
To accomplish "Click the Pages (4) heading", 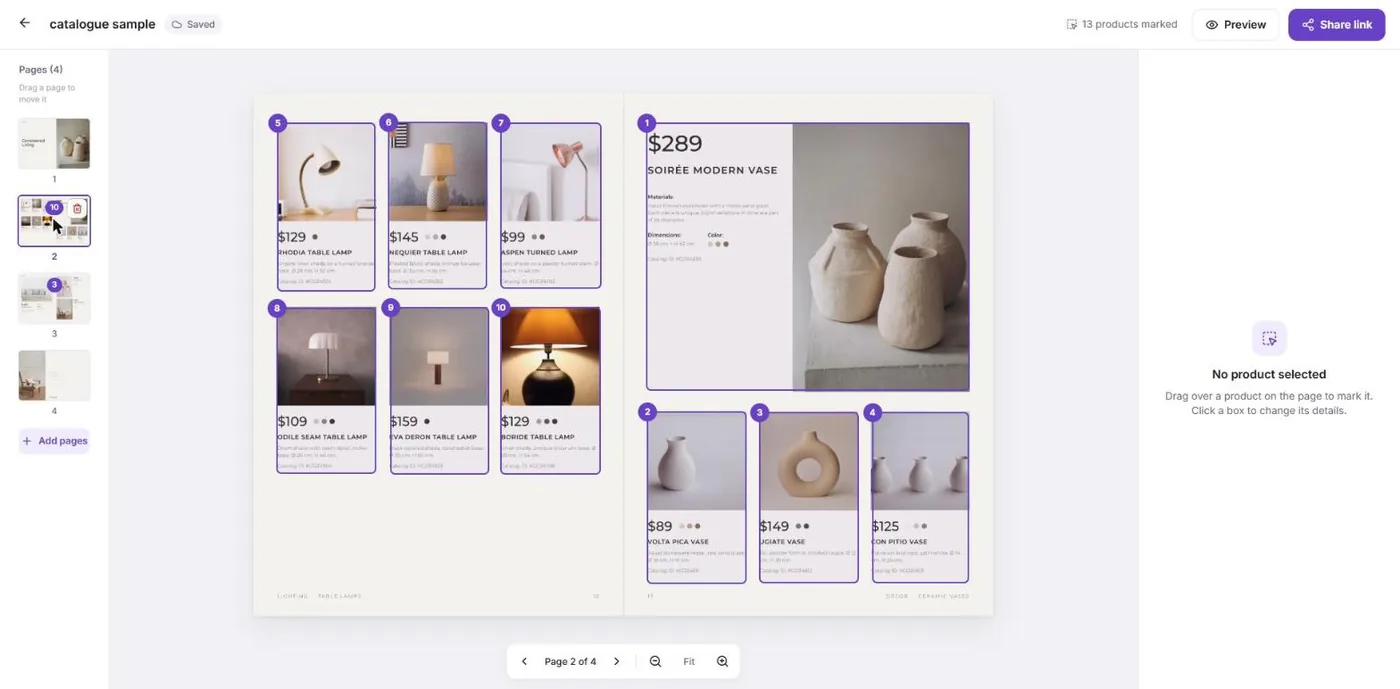I will pos(41,70).
